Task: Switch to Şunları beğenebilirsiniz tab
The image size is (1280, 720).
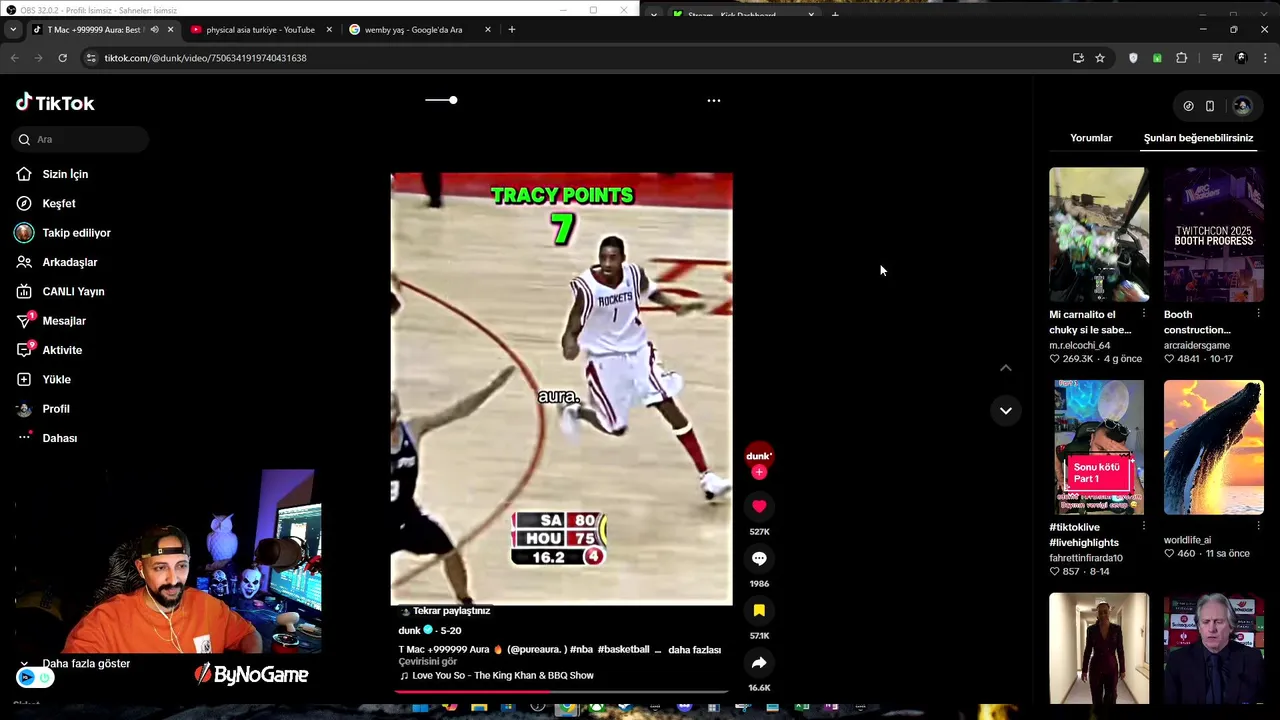Action: click(1198, 138)
